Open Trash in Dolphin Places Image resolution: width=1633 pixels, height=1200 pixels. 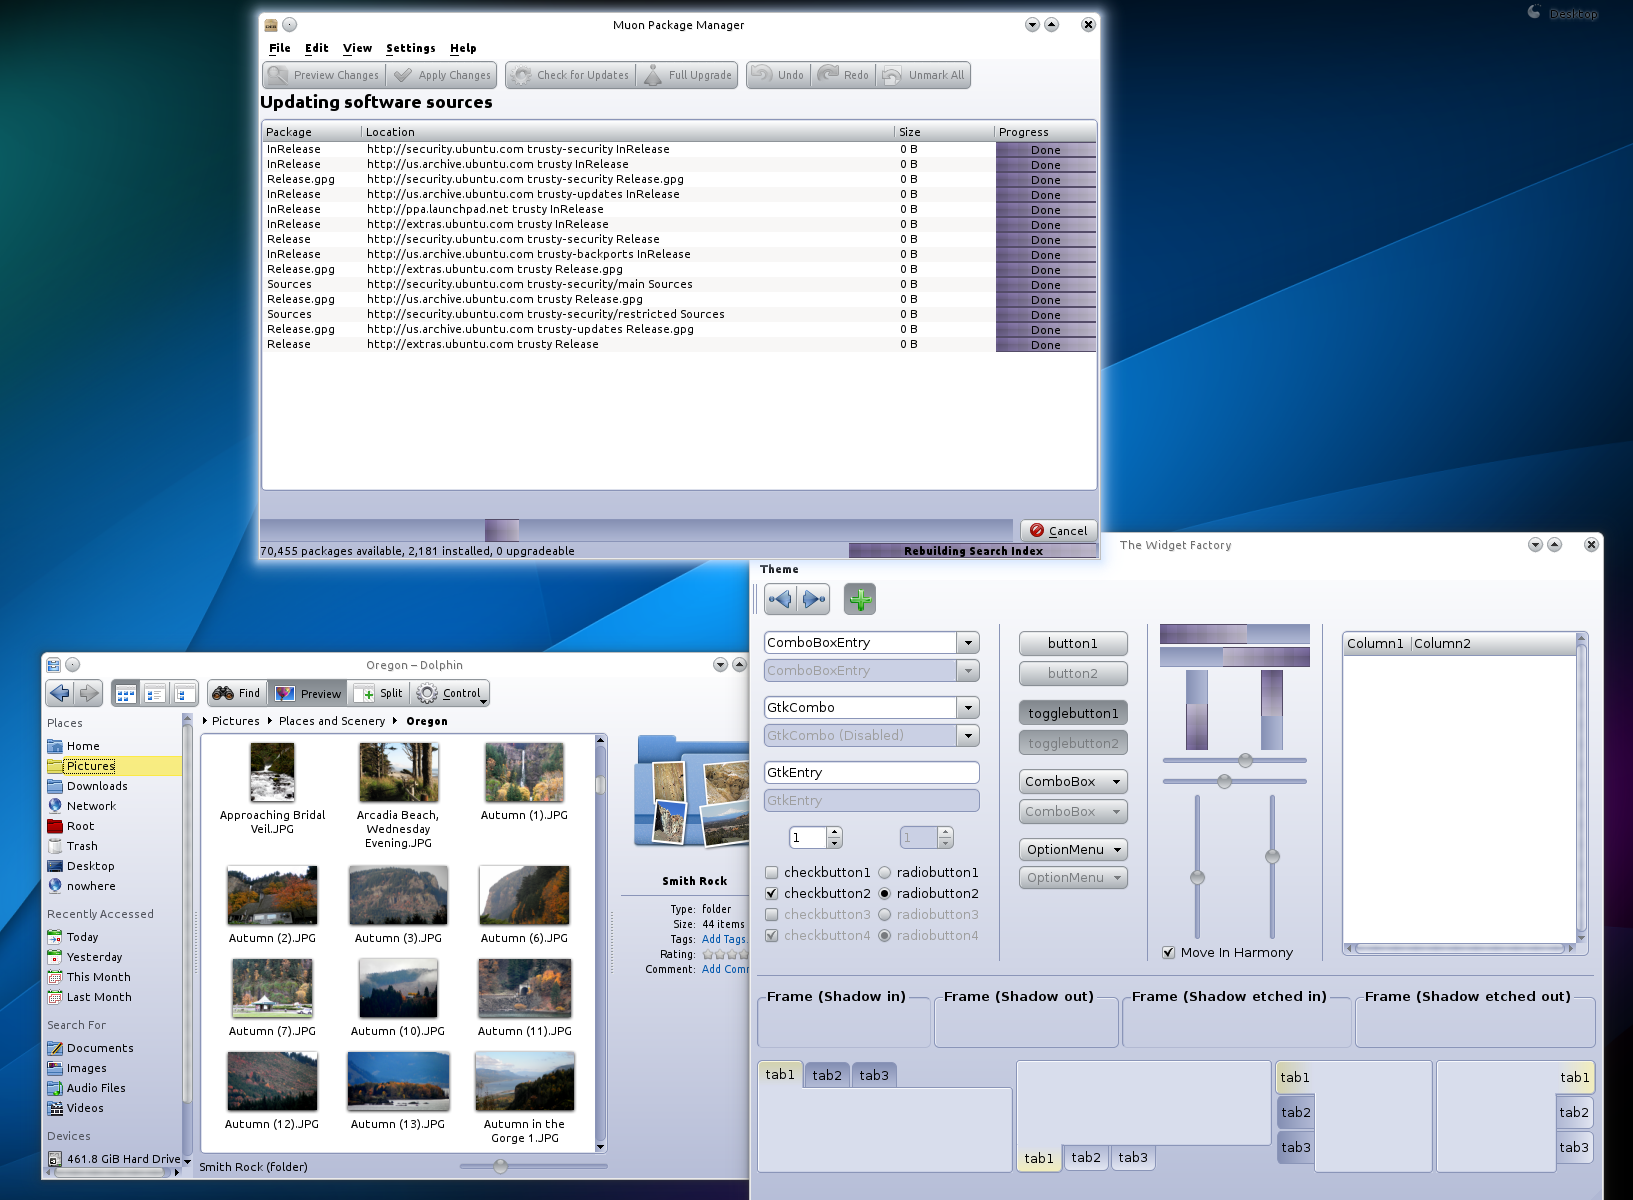[82, 846]
